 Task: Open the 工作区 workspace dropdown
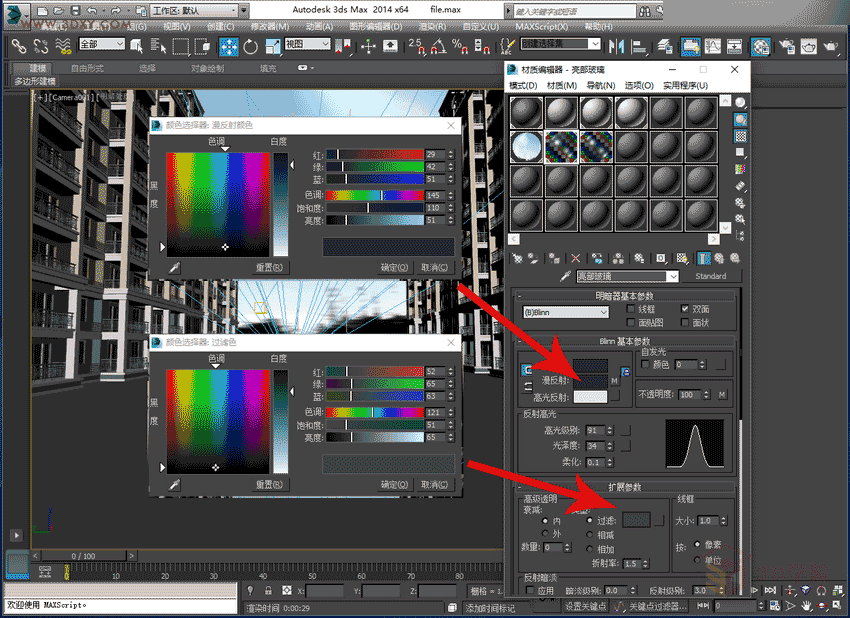tap(194, 10)
